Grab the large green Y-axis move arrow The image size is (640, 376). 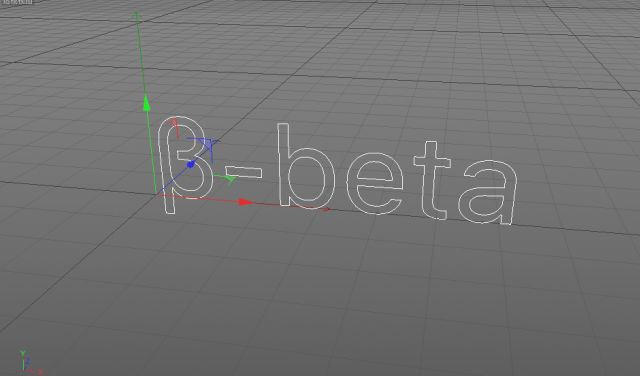point(147,103)
